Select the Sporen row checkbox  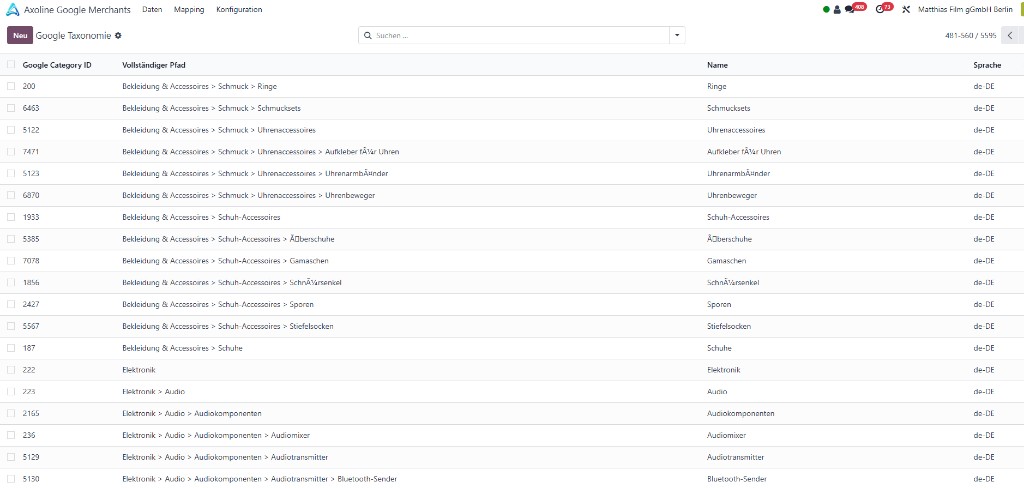(x=11, y=304)
